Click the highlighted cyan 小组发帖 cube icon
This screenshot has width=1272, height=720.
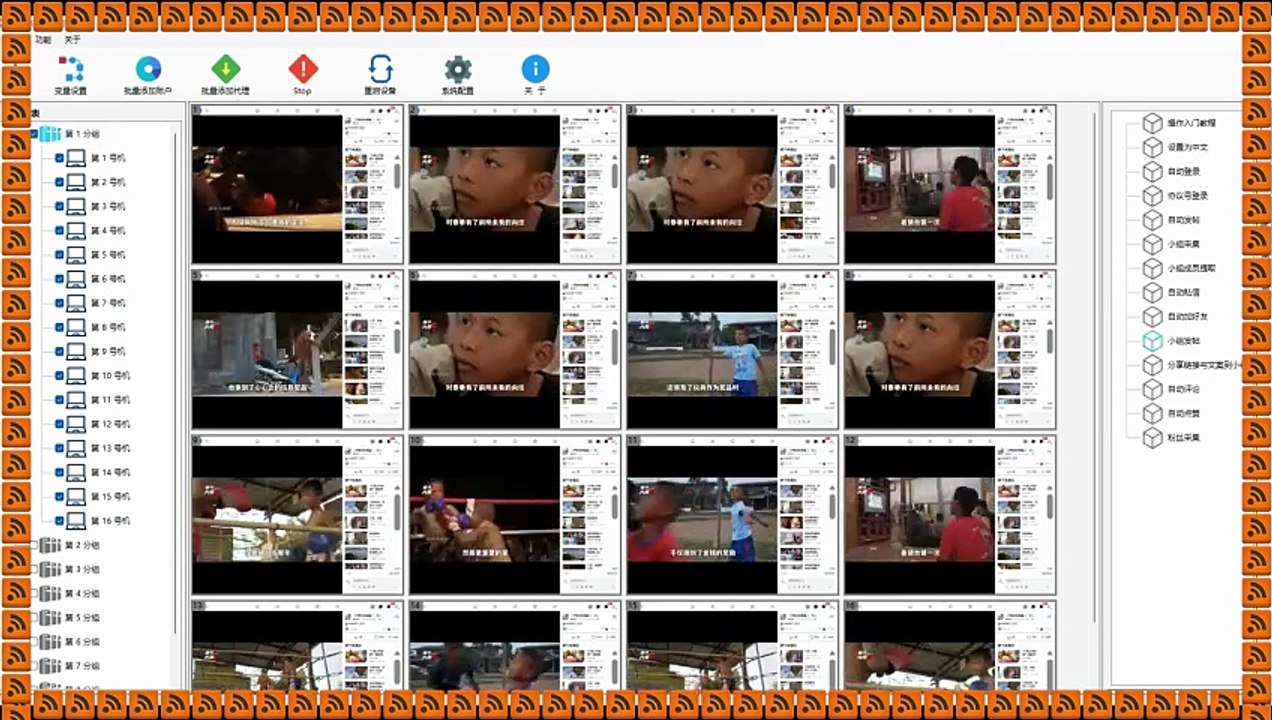(x=1153, y=341)
